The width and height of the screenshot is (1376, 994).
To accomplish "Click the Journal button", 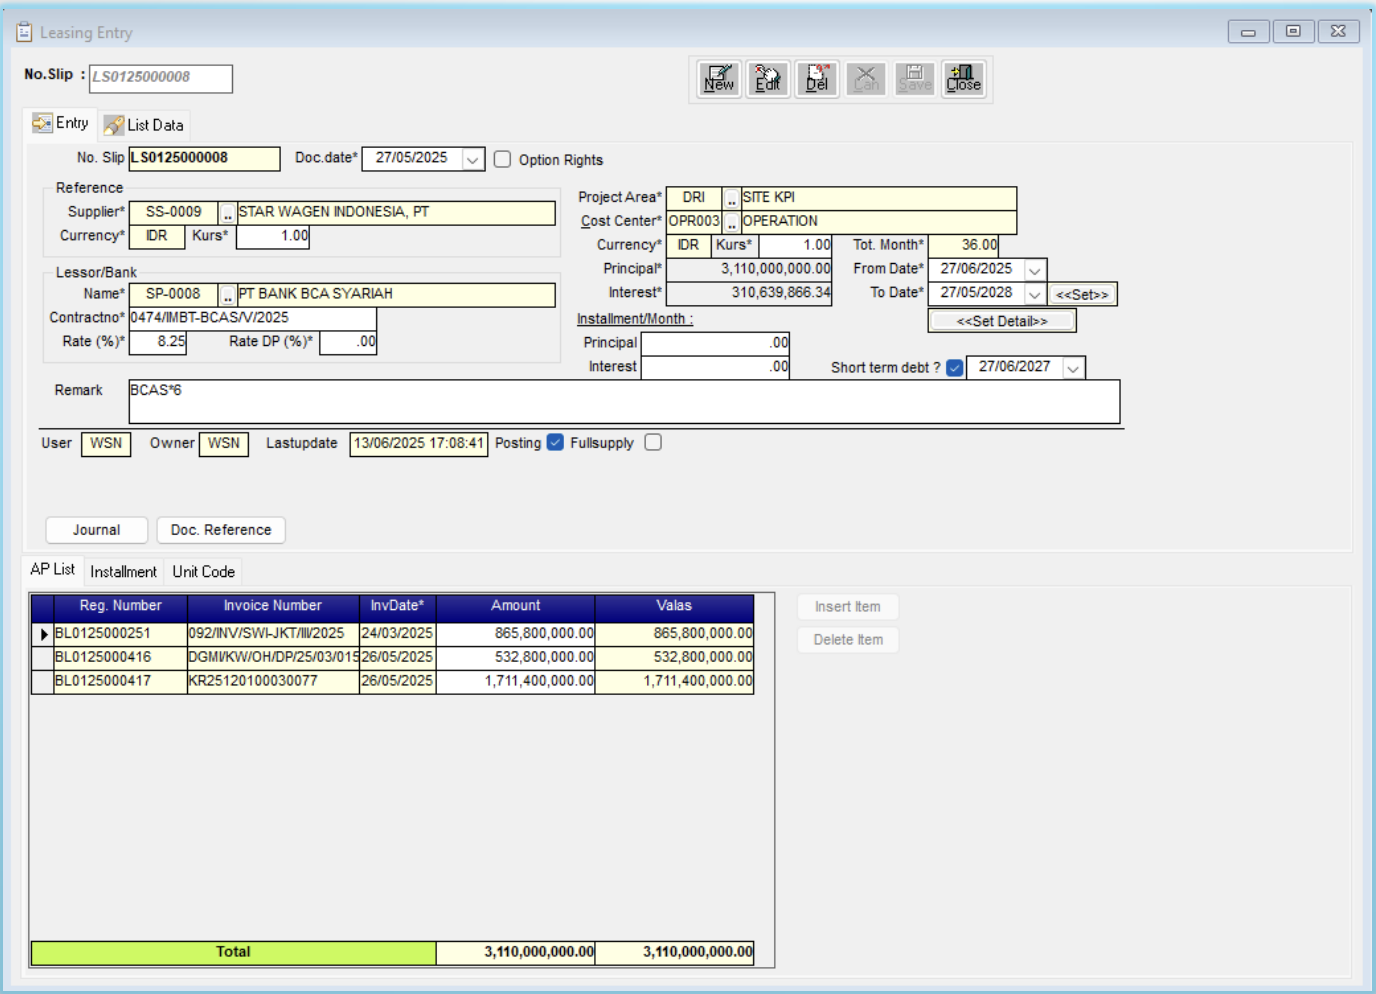I will [x=97, y=530].
